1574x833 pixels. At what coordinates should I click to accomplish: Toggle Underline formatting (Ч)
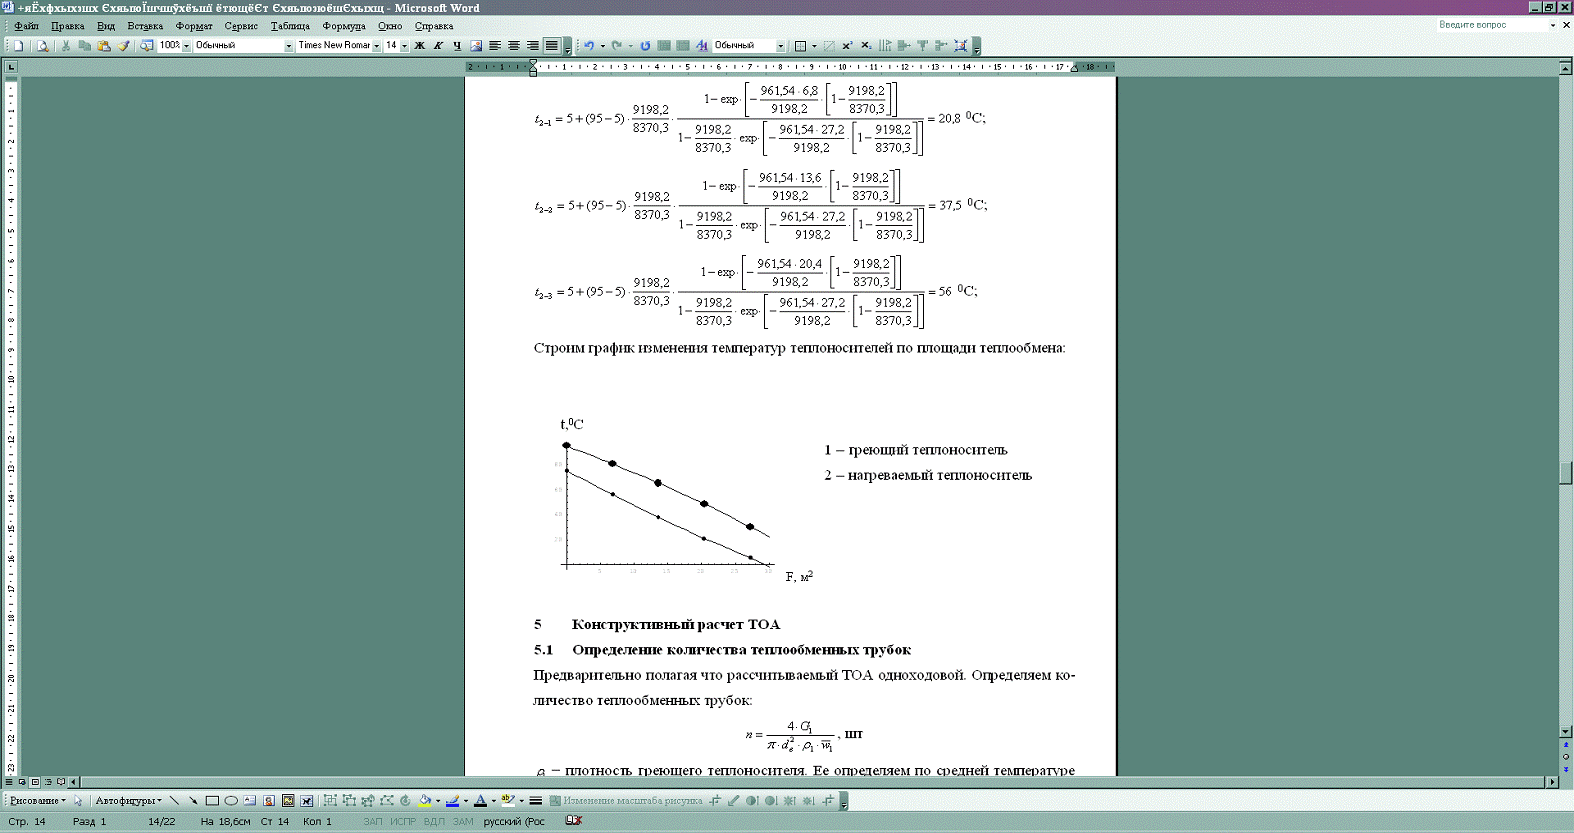tap(457, 46)
